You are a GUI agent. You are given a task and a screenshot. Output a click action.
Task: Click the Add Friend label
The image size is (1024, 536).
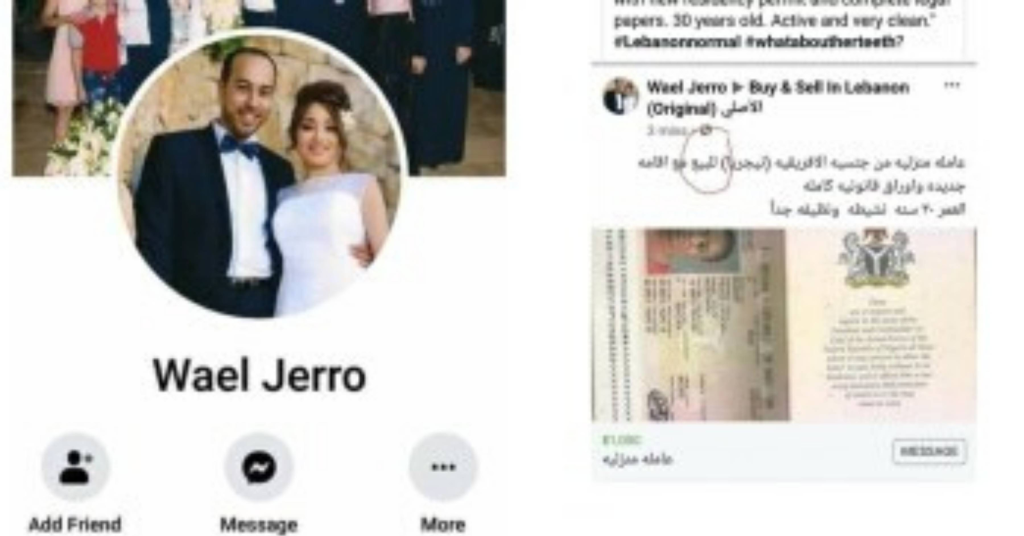[75, 524]
